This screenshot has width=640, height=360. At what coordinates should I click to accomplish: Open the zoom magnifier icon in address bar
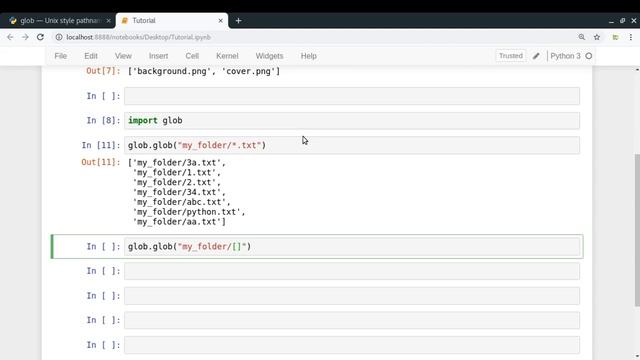pos(582,37)
